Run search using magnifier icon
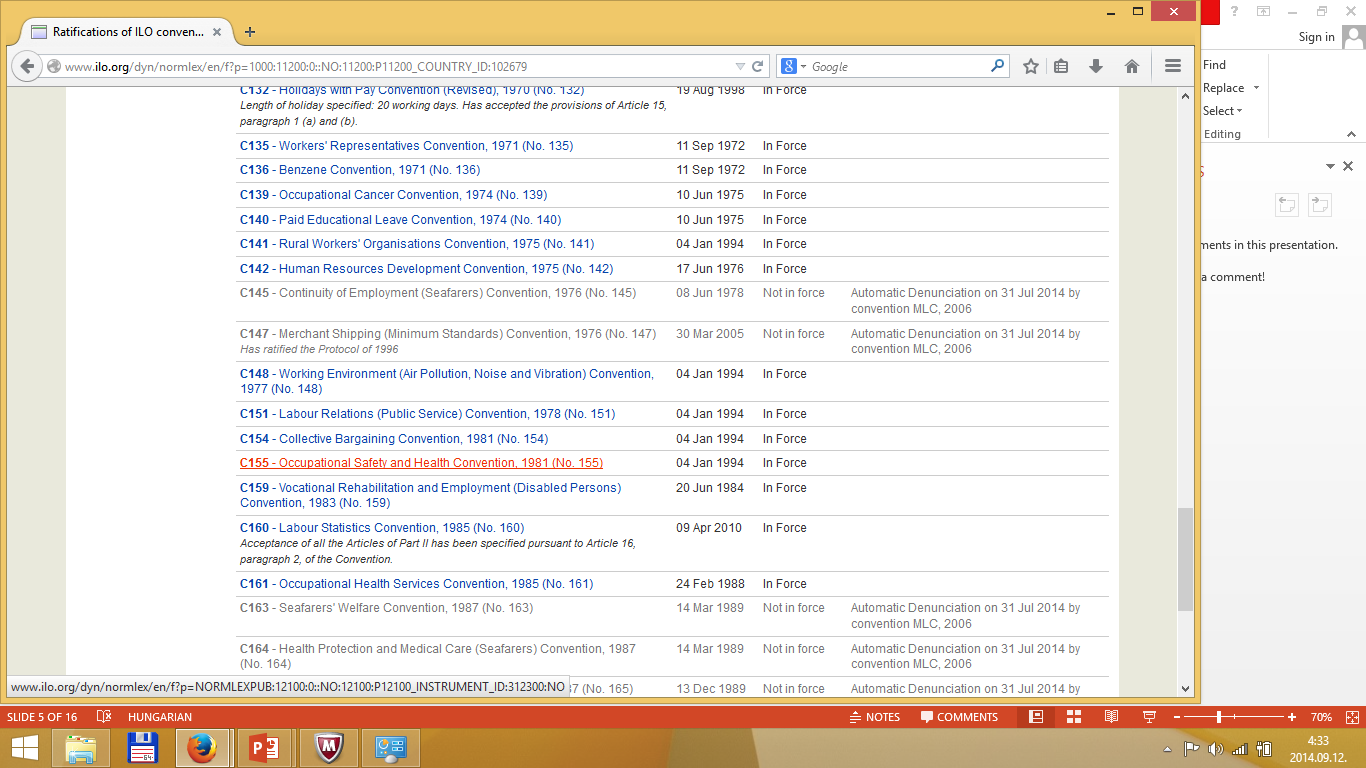Screen dimensions: 1366x768 click(997, 66)
